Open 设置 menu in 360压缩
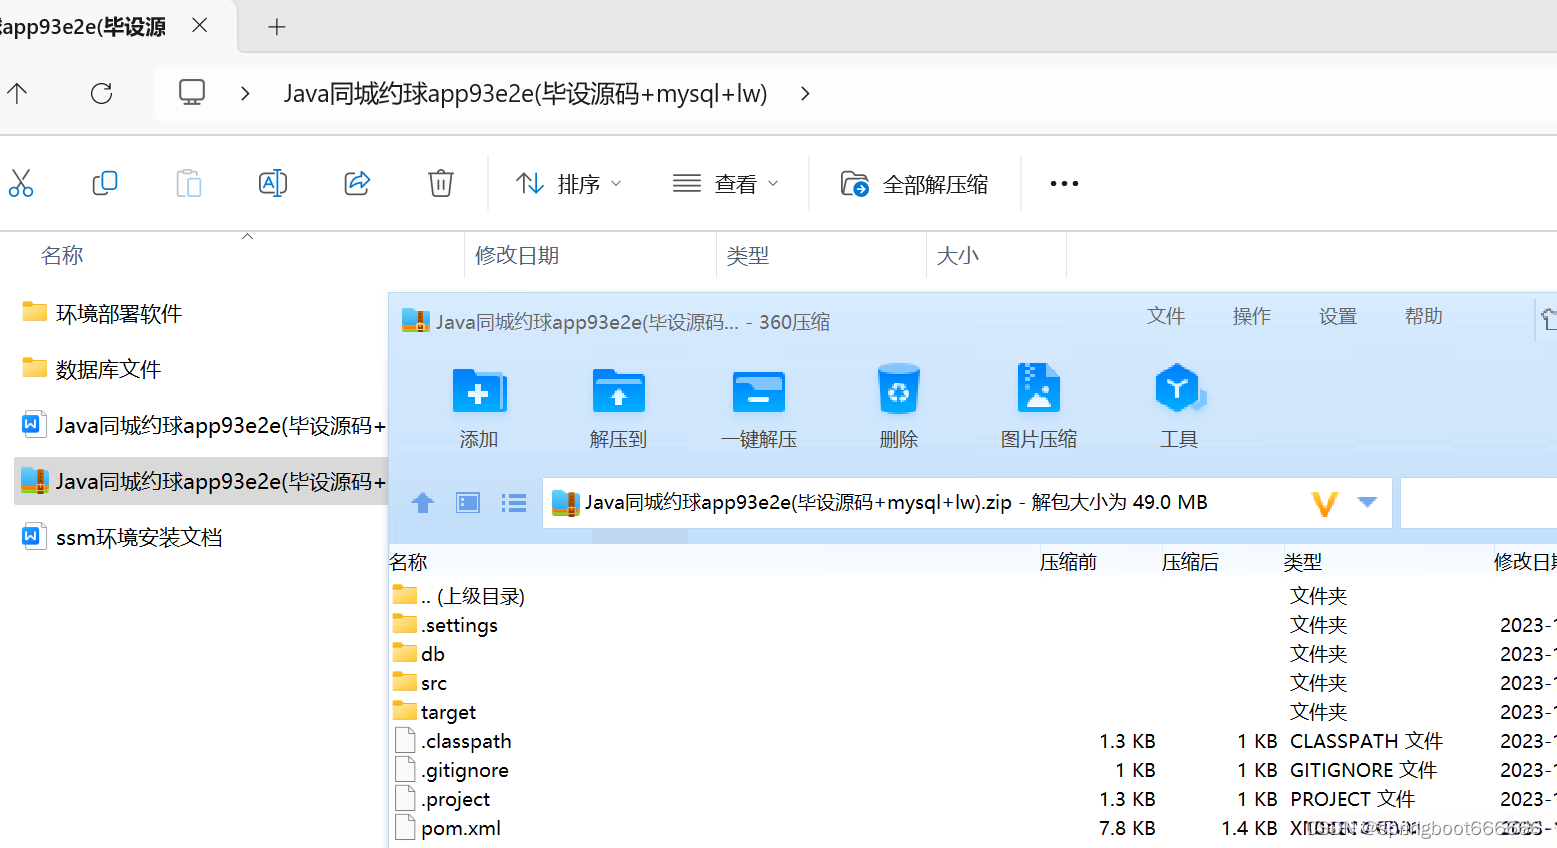The image size is (1557, 848). coord(1338,317)
